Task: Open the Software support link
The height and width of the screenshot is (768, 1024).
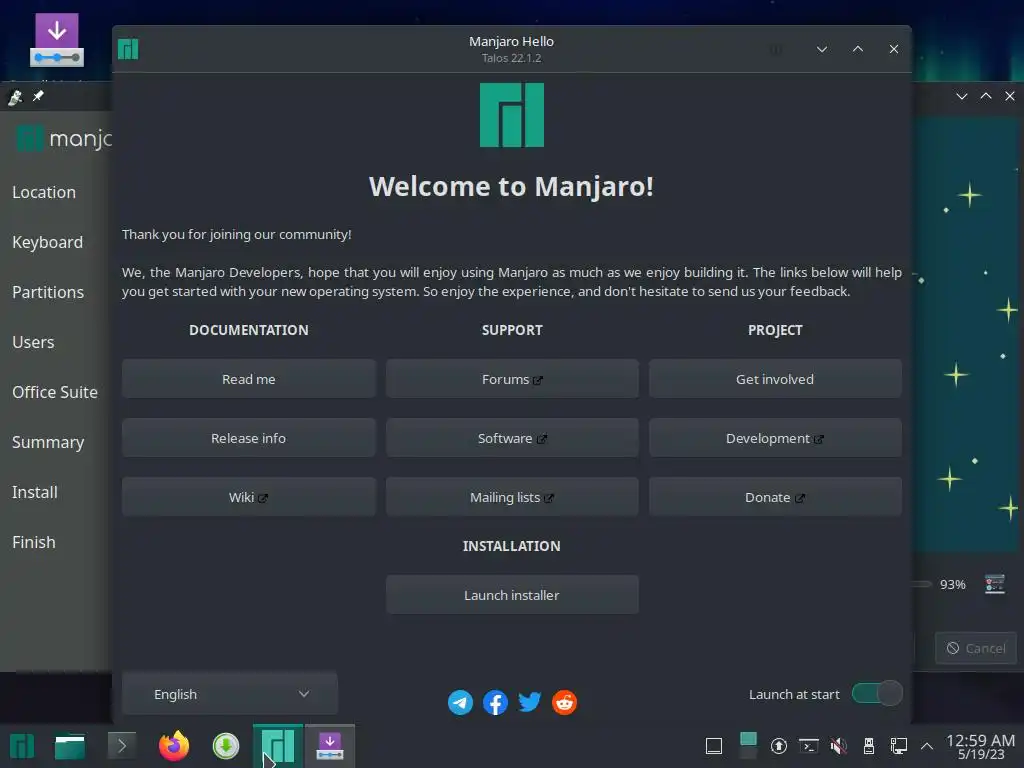Action: [512, 438]
